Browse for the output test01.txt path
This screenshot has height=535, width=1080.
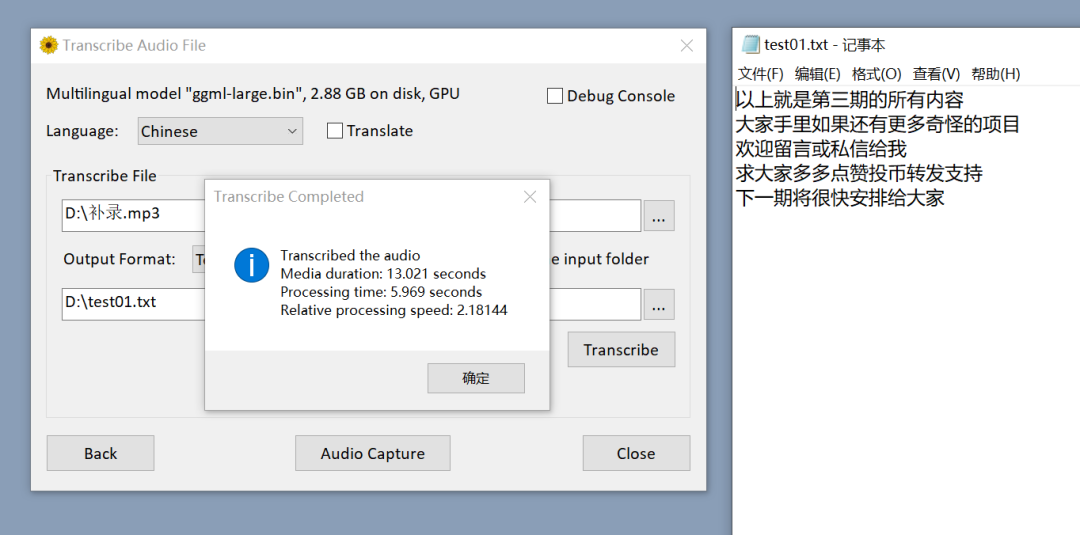pyautogui.click(x=658, y=305)
